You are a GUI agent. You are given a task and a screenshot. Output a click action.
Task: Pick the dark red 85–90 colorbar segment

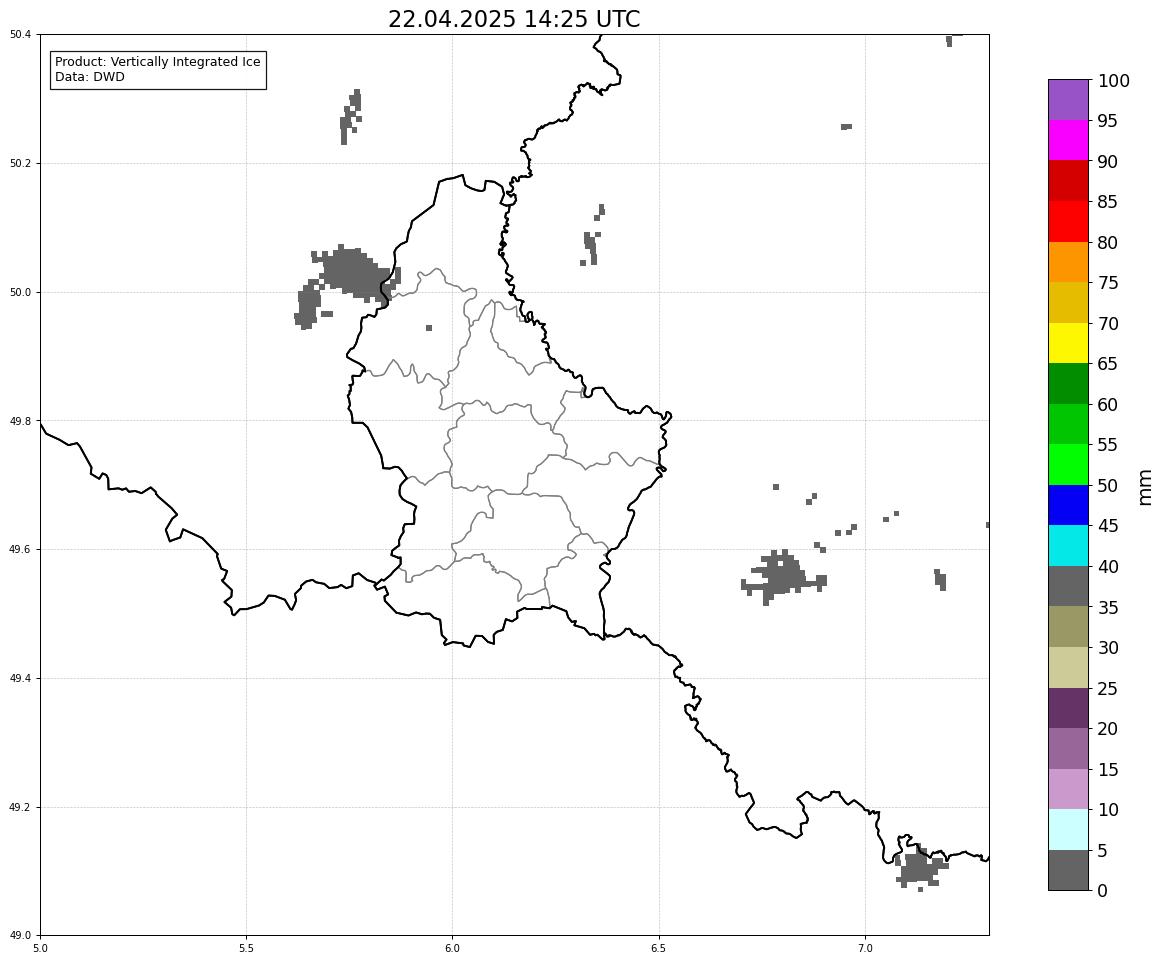pos(1068,181)
